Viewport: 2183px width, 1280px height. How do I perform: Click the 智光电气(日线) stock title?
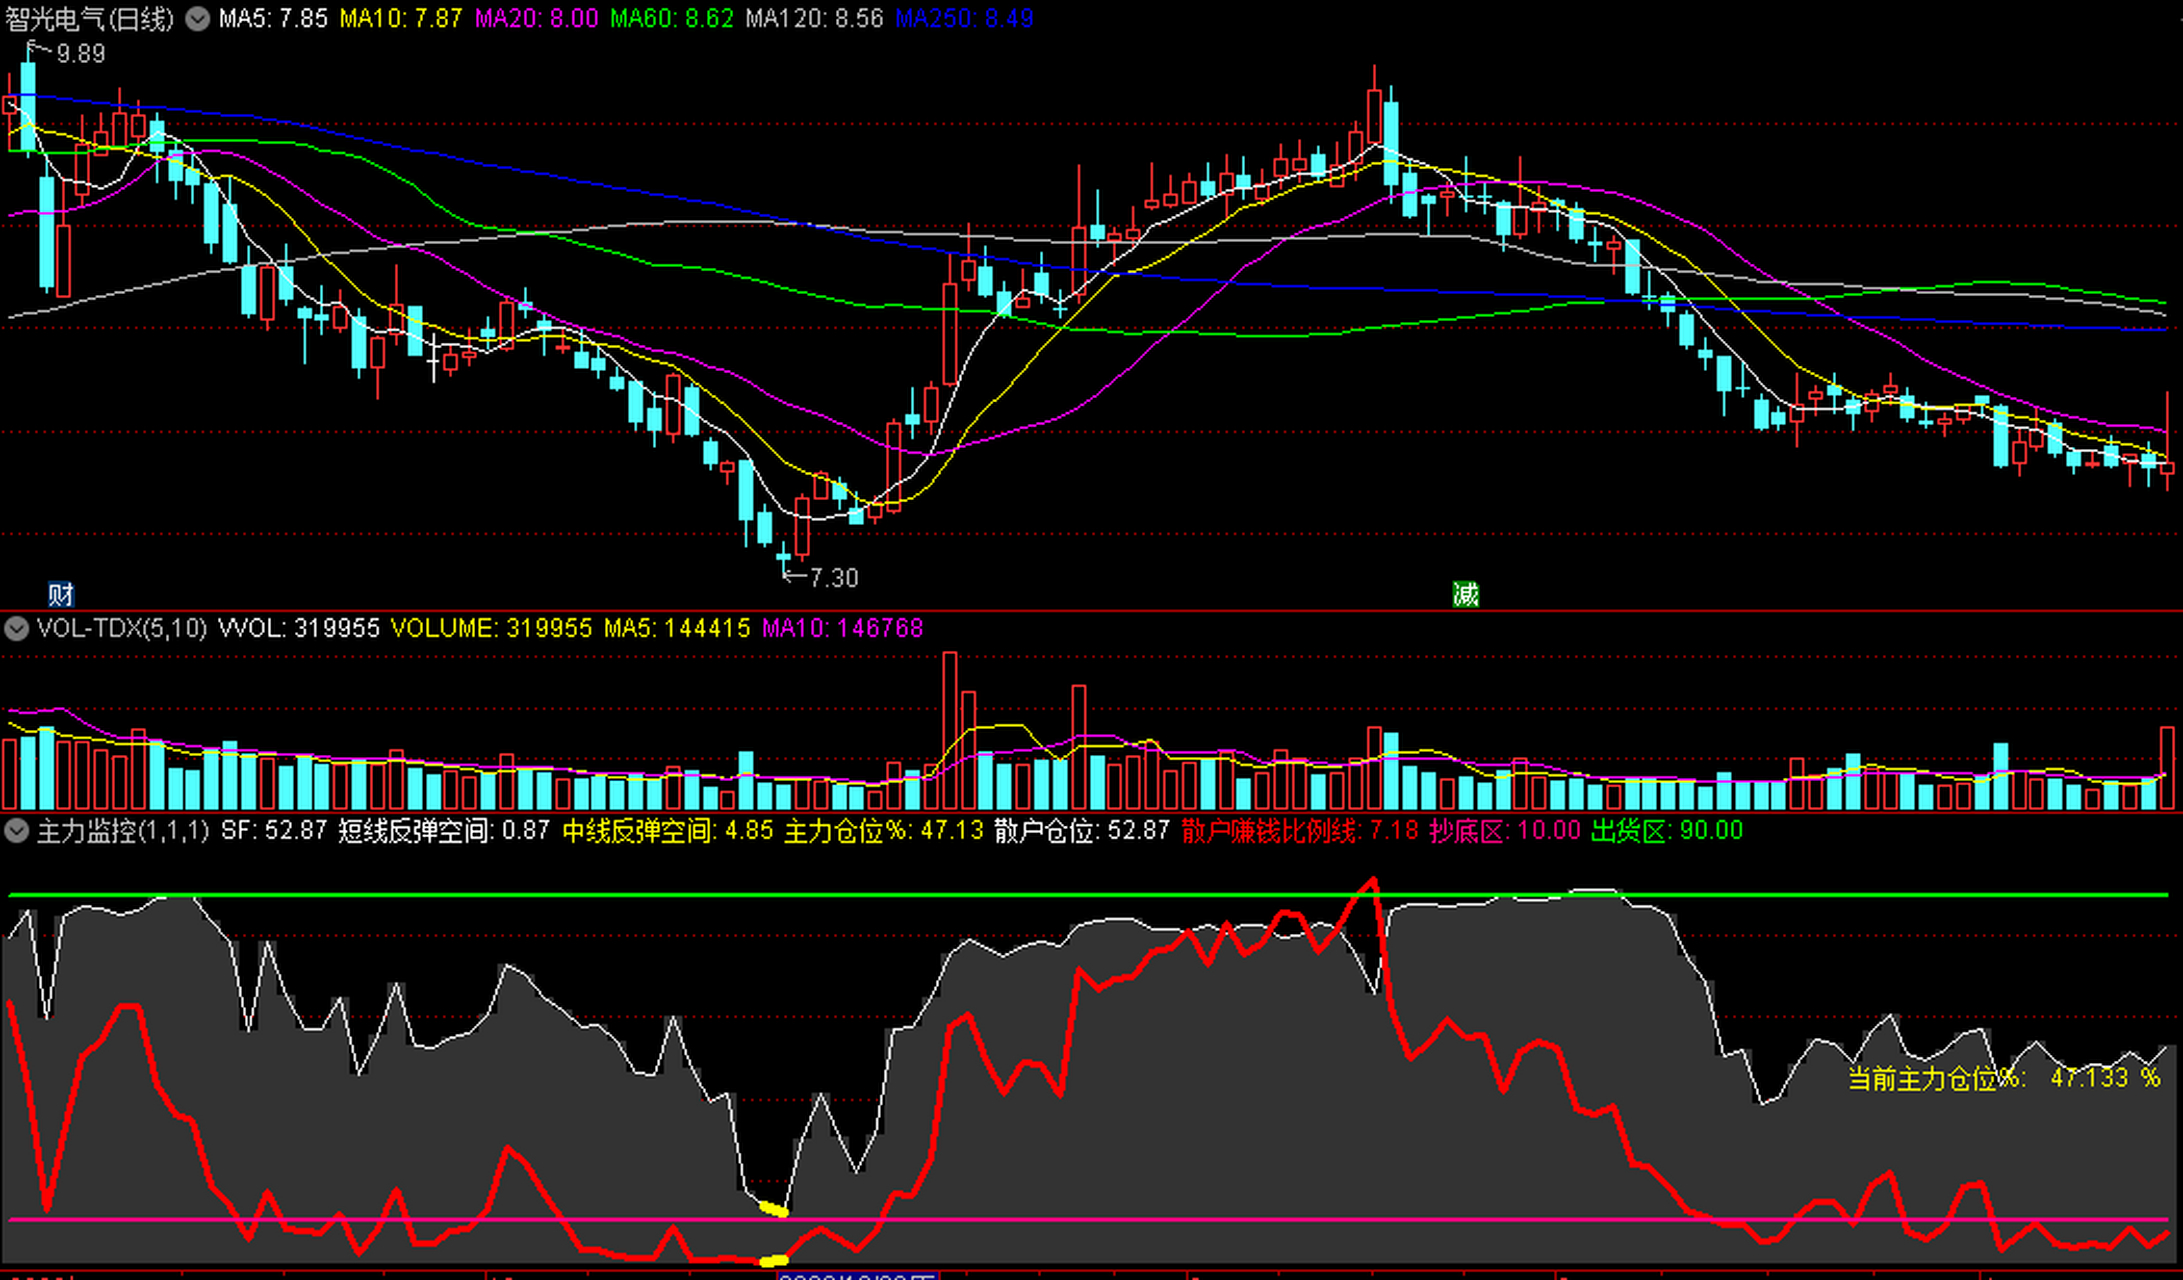[x=90, y=19]
